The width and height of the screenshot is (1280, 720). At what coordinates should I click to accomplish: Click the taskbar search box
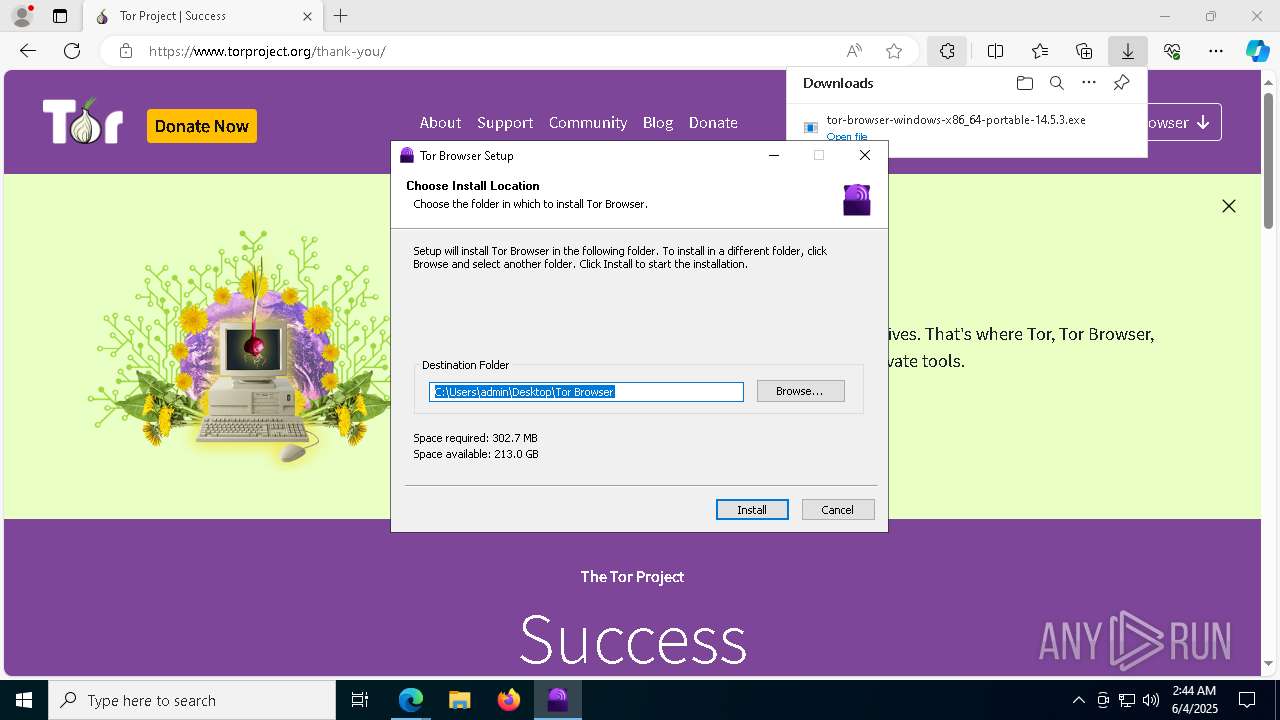[192, 700]
